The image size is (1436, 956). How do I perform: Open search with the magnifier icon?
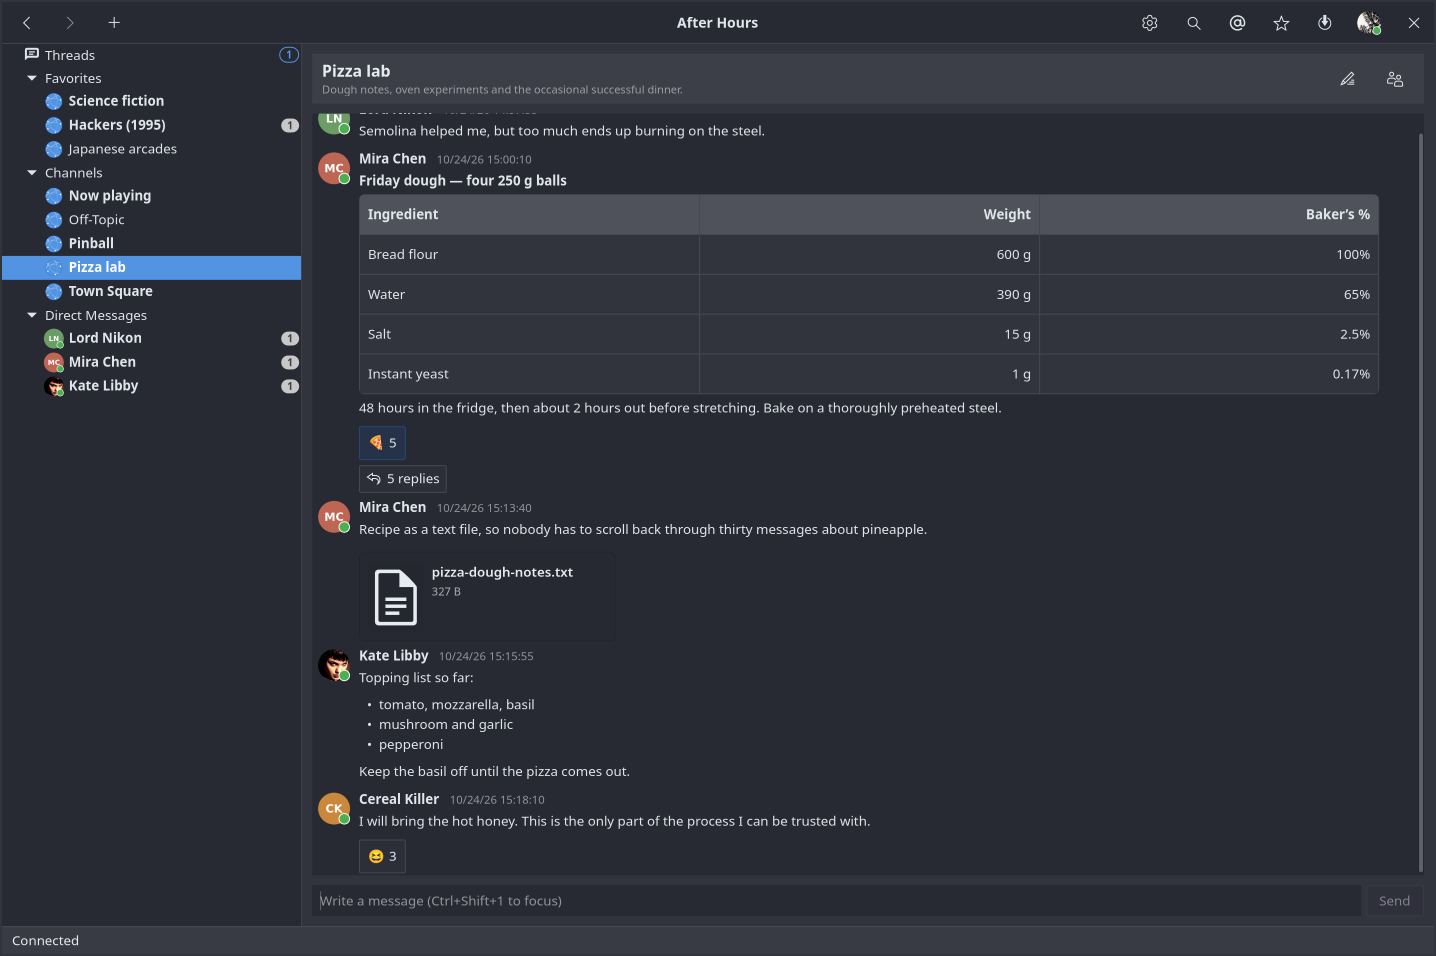point(1194,22)
